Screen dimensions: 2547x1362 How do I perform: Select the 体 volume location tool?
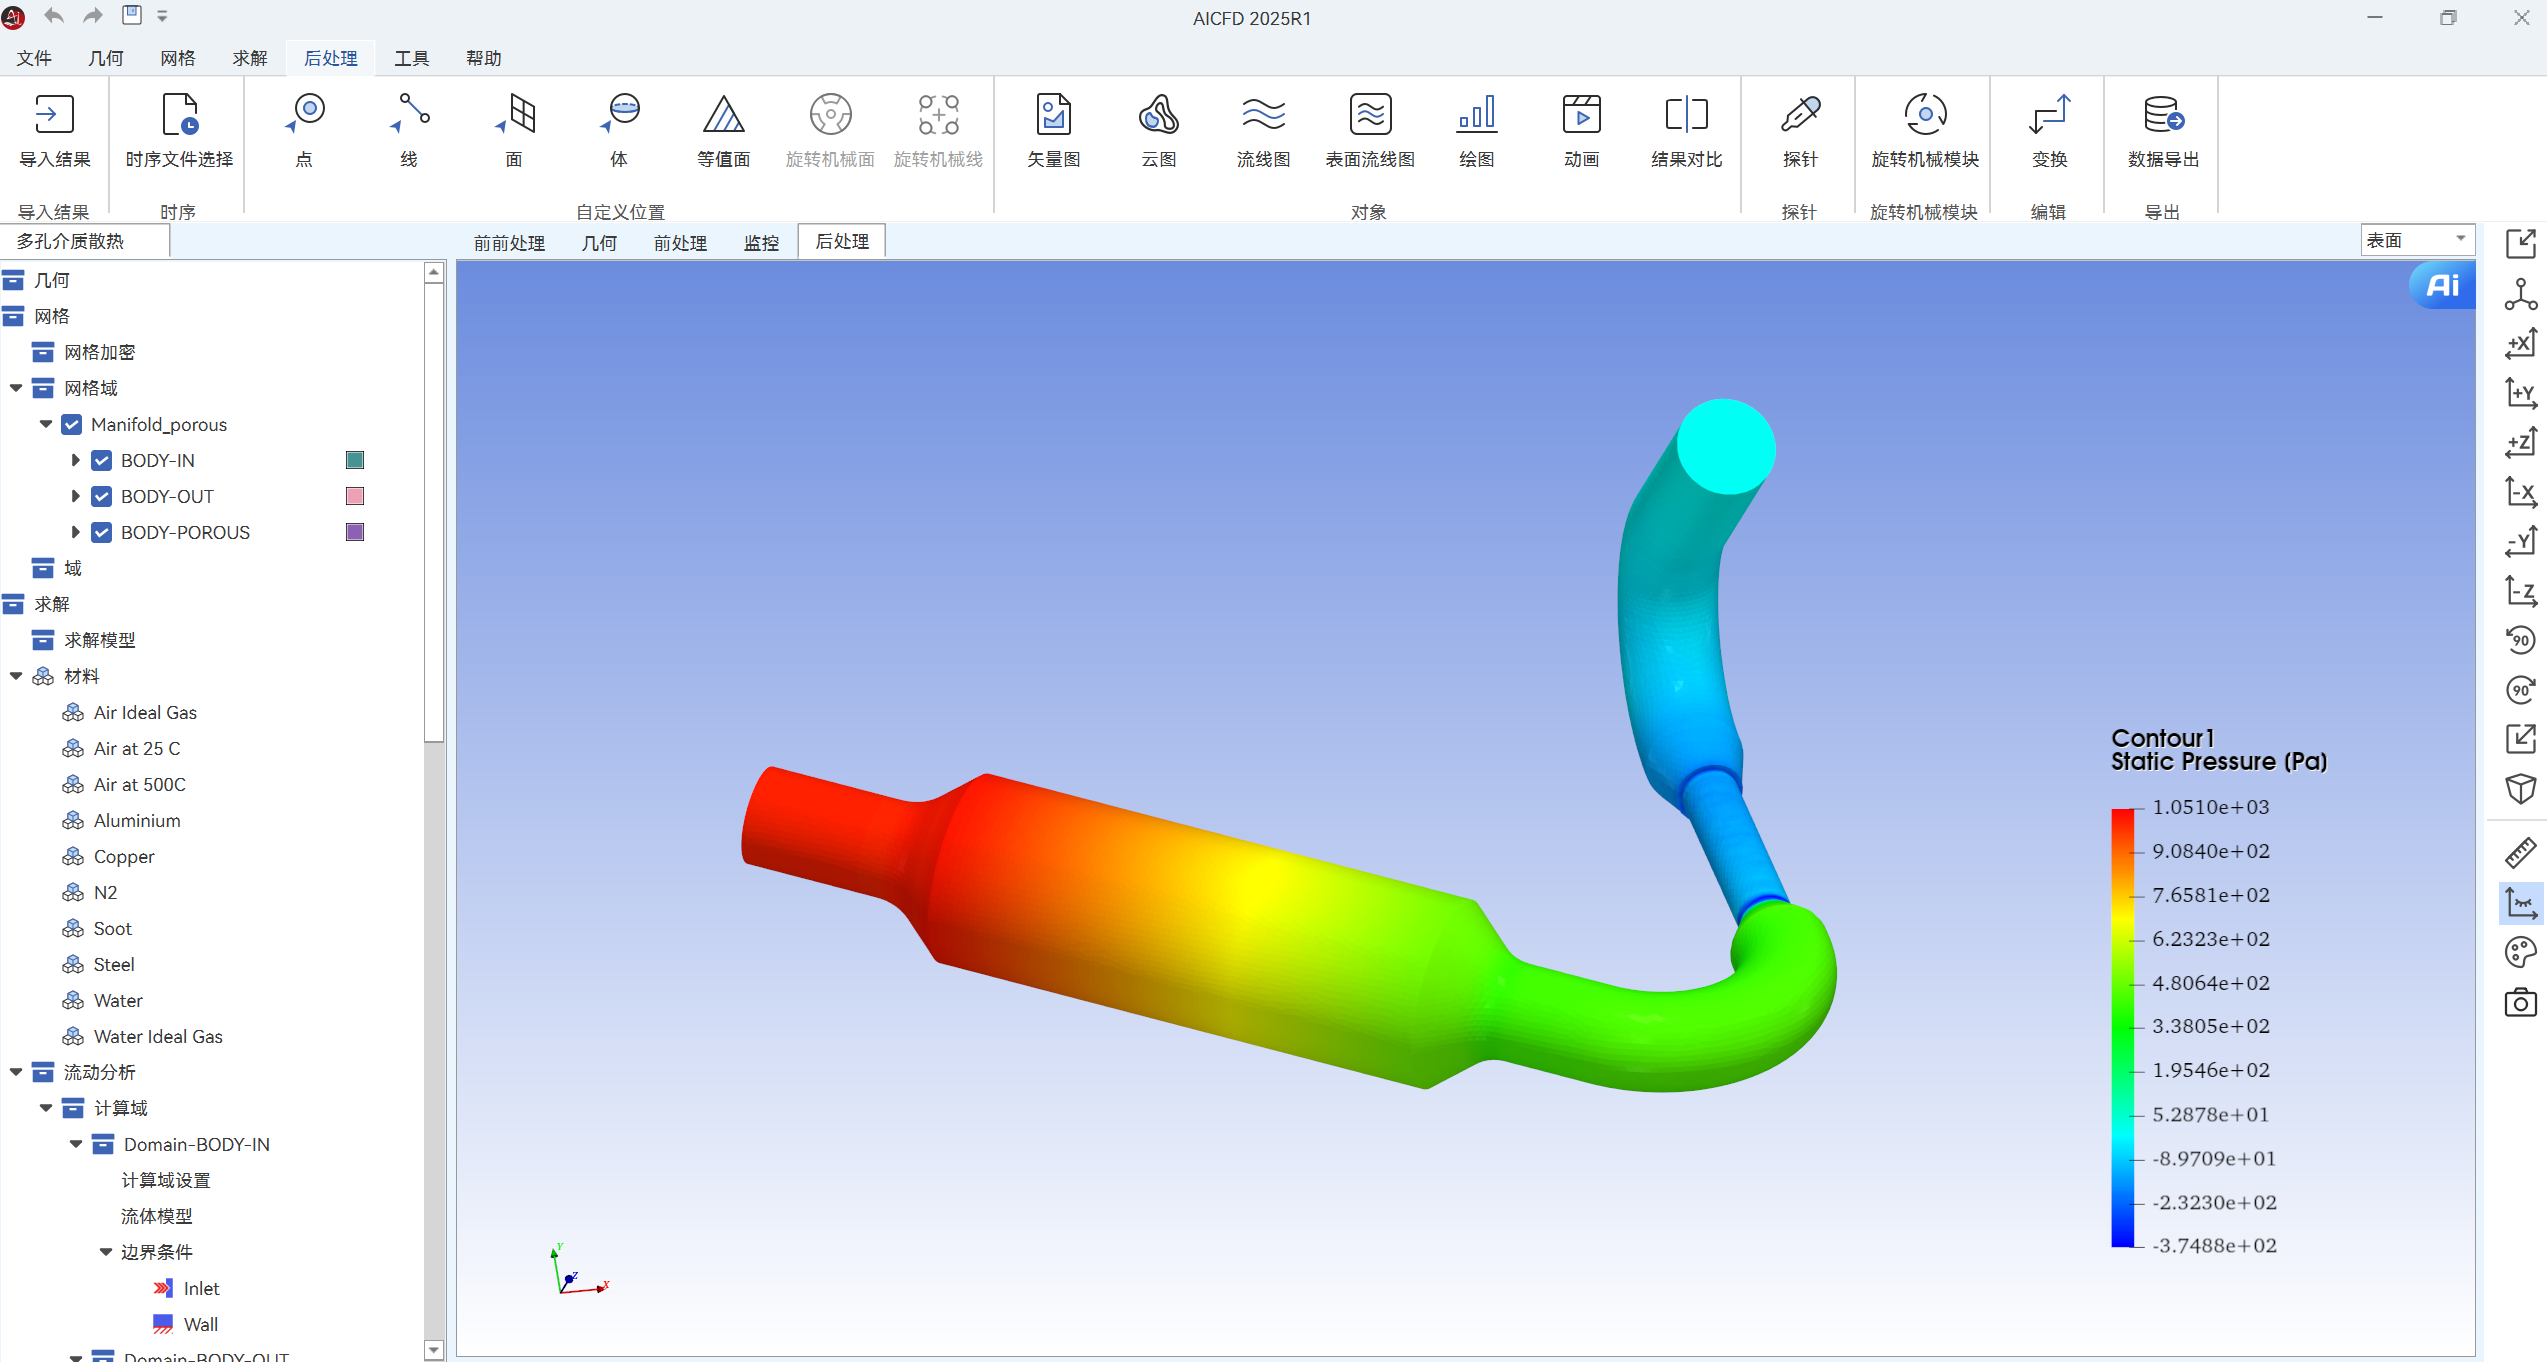(x=619, y=131)
